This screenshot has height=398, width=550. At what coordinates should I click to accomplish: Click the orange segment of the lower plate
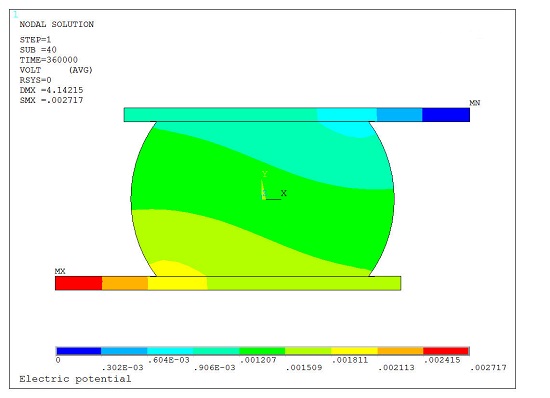[125, 283]
